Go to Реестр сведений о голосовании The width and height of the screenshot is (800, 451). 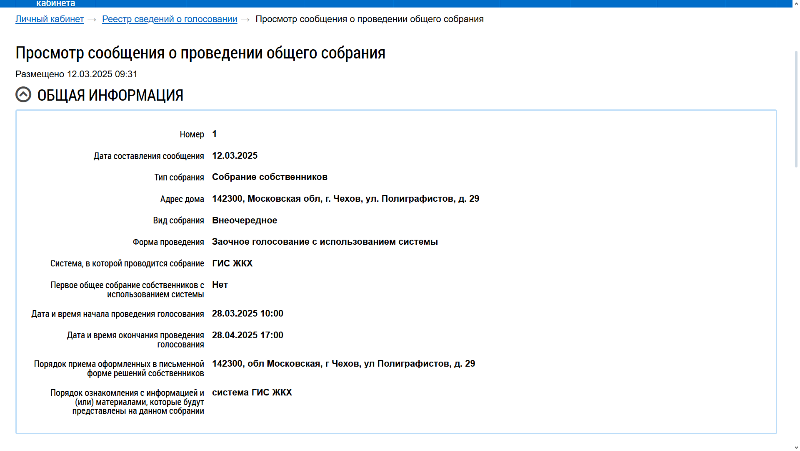tap(169, 19)
